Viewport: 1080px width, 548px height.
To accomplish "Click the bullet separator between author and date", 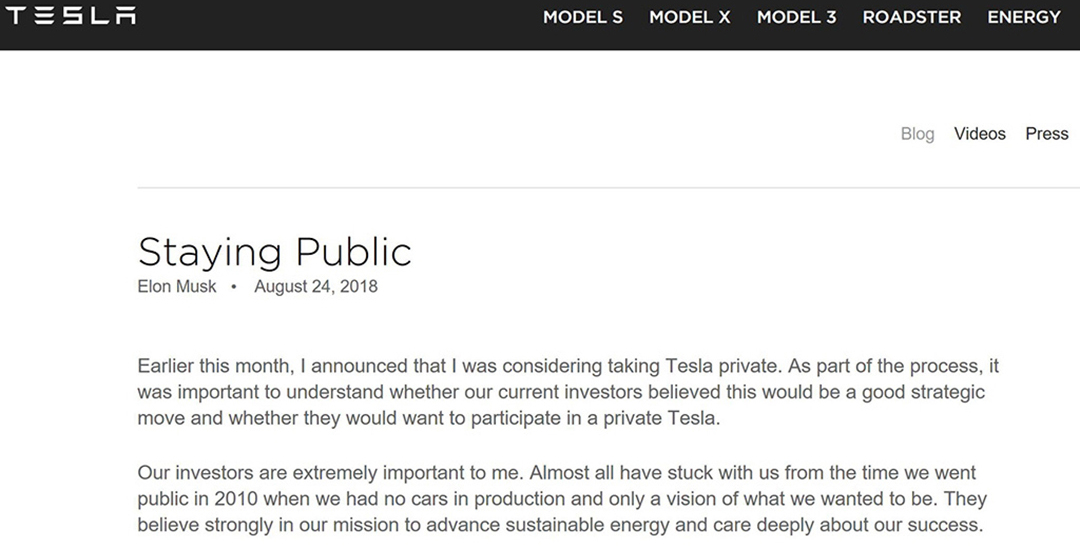I will coord(234,287).
